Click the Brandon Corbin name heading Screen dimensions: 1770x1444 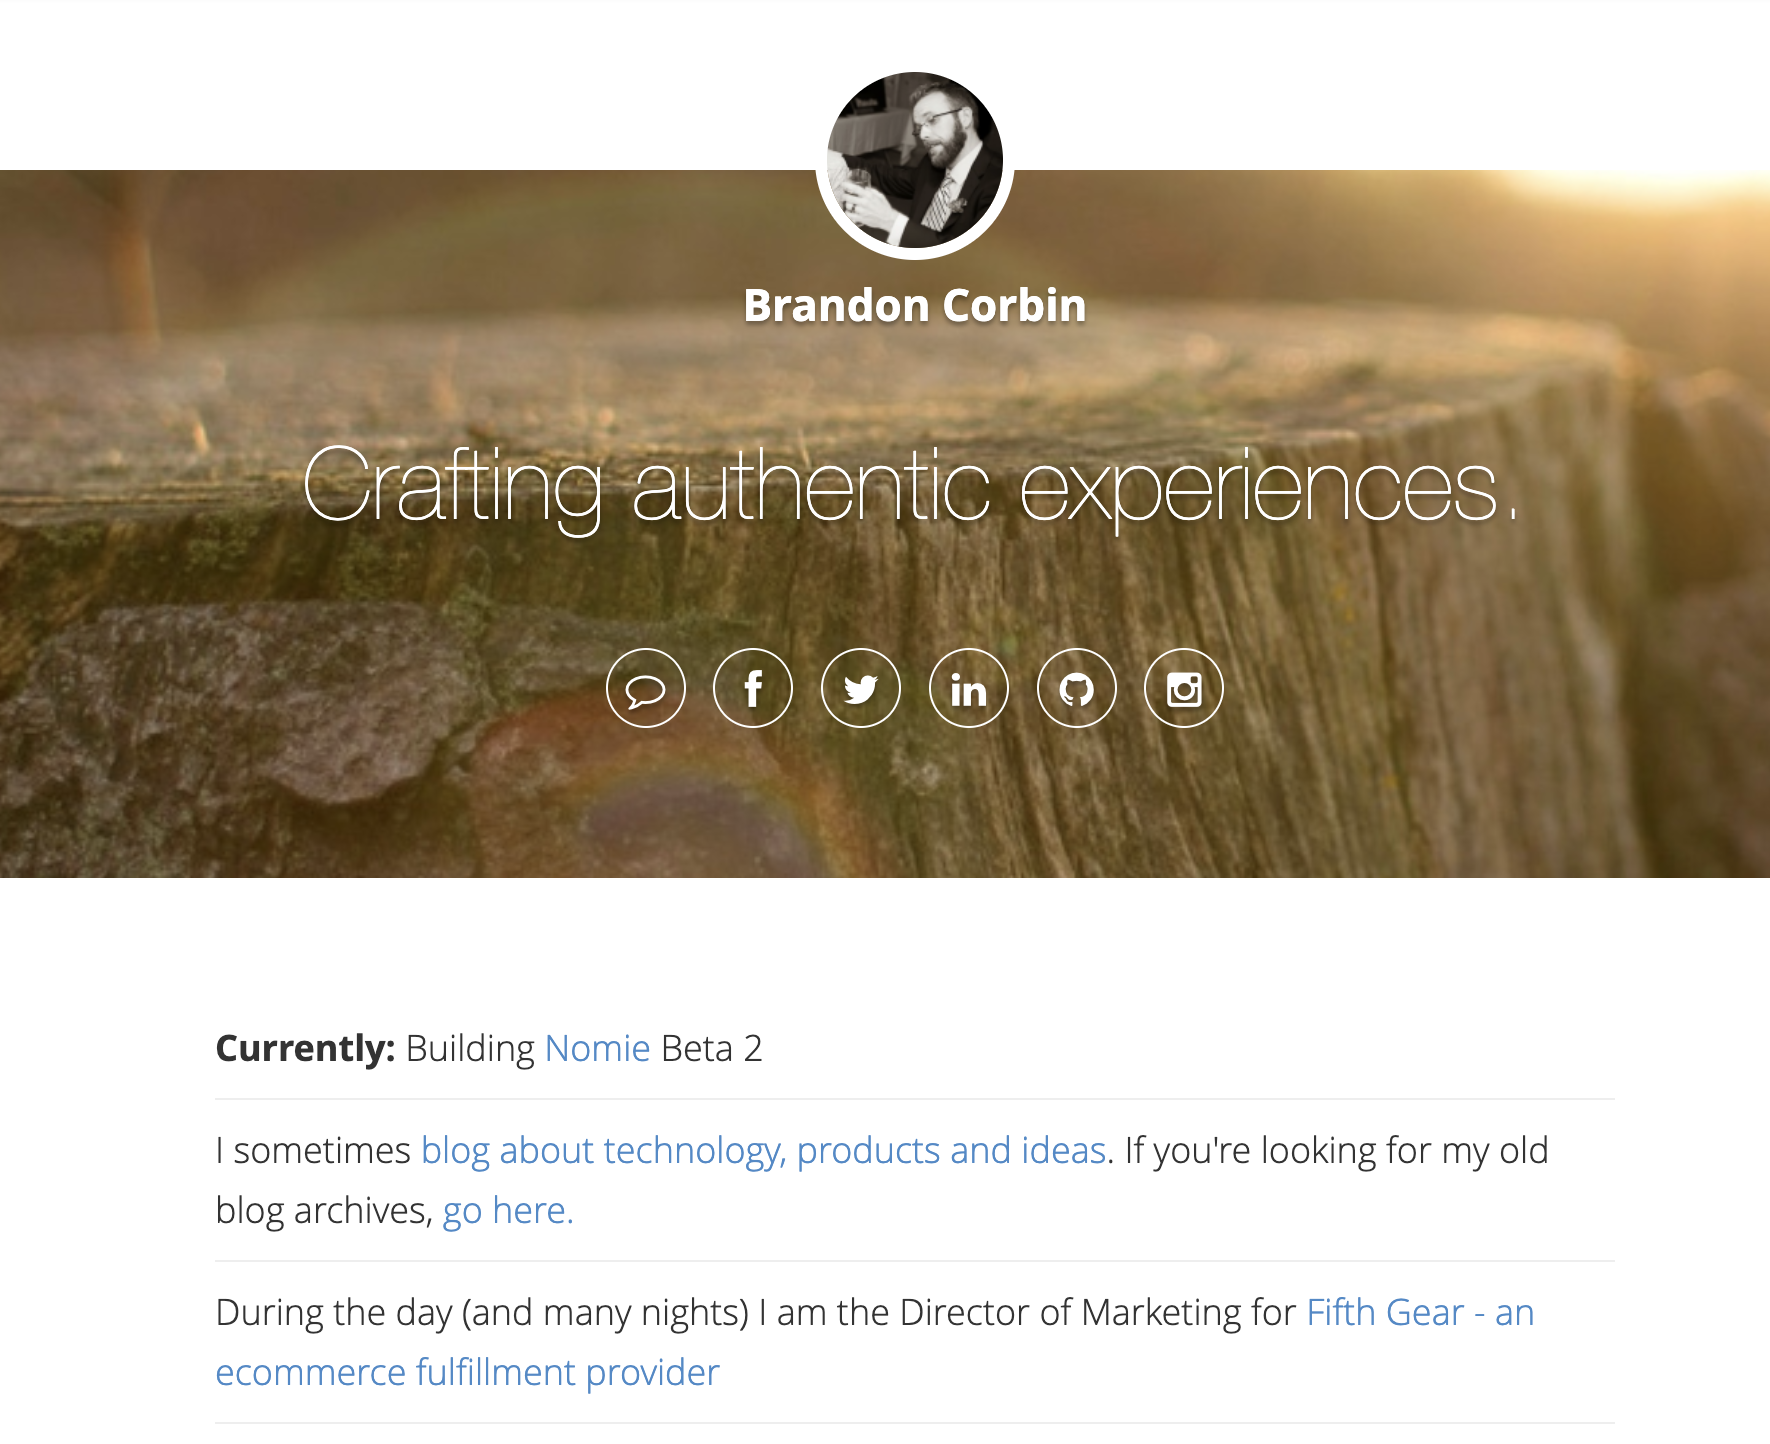[915, 306]
